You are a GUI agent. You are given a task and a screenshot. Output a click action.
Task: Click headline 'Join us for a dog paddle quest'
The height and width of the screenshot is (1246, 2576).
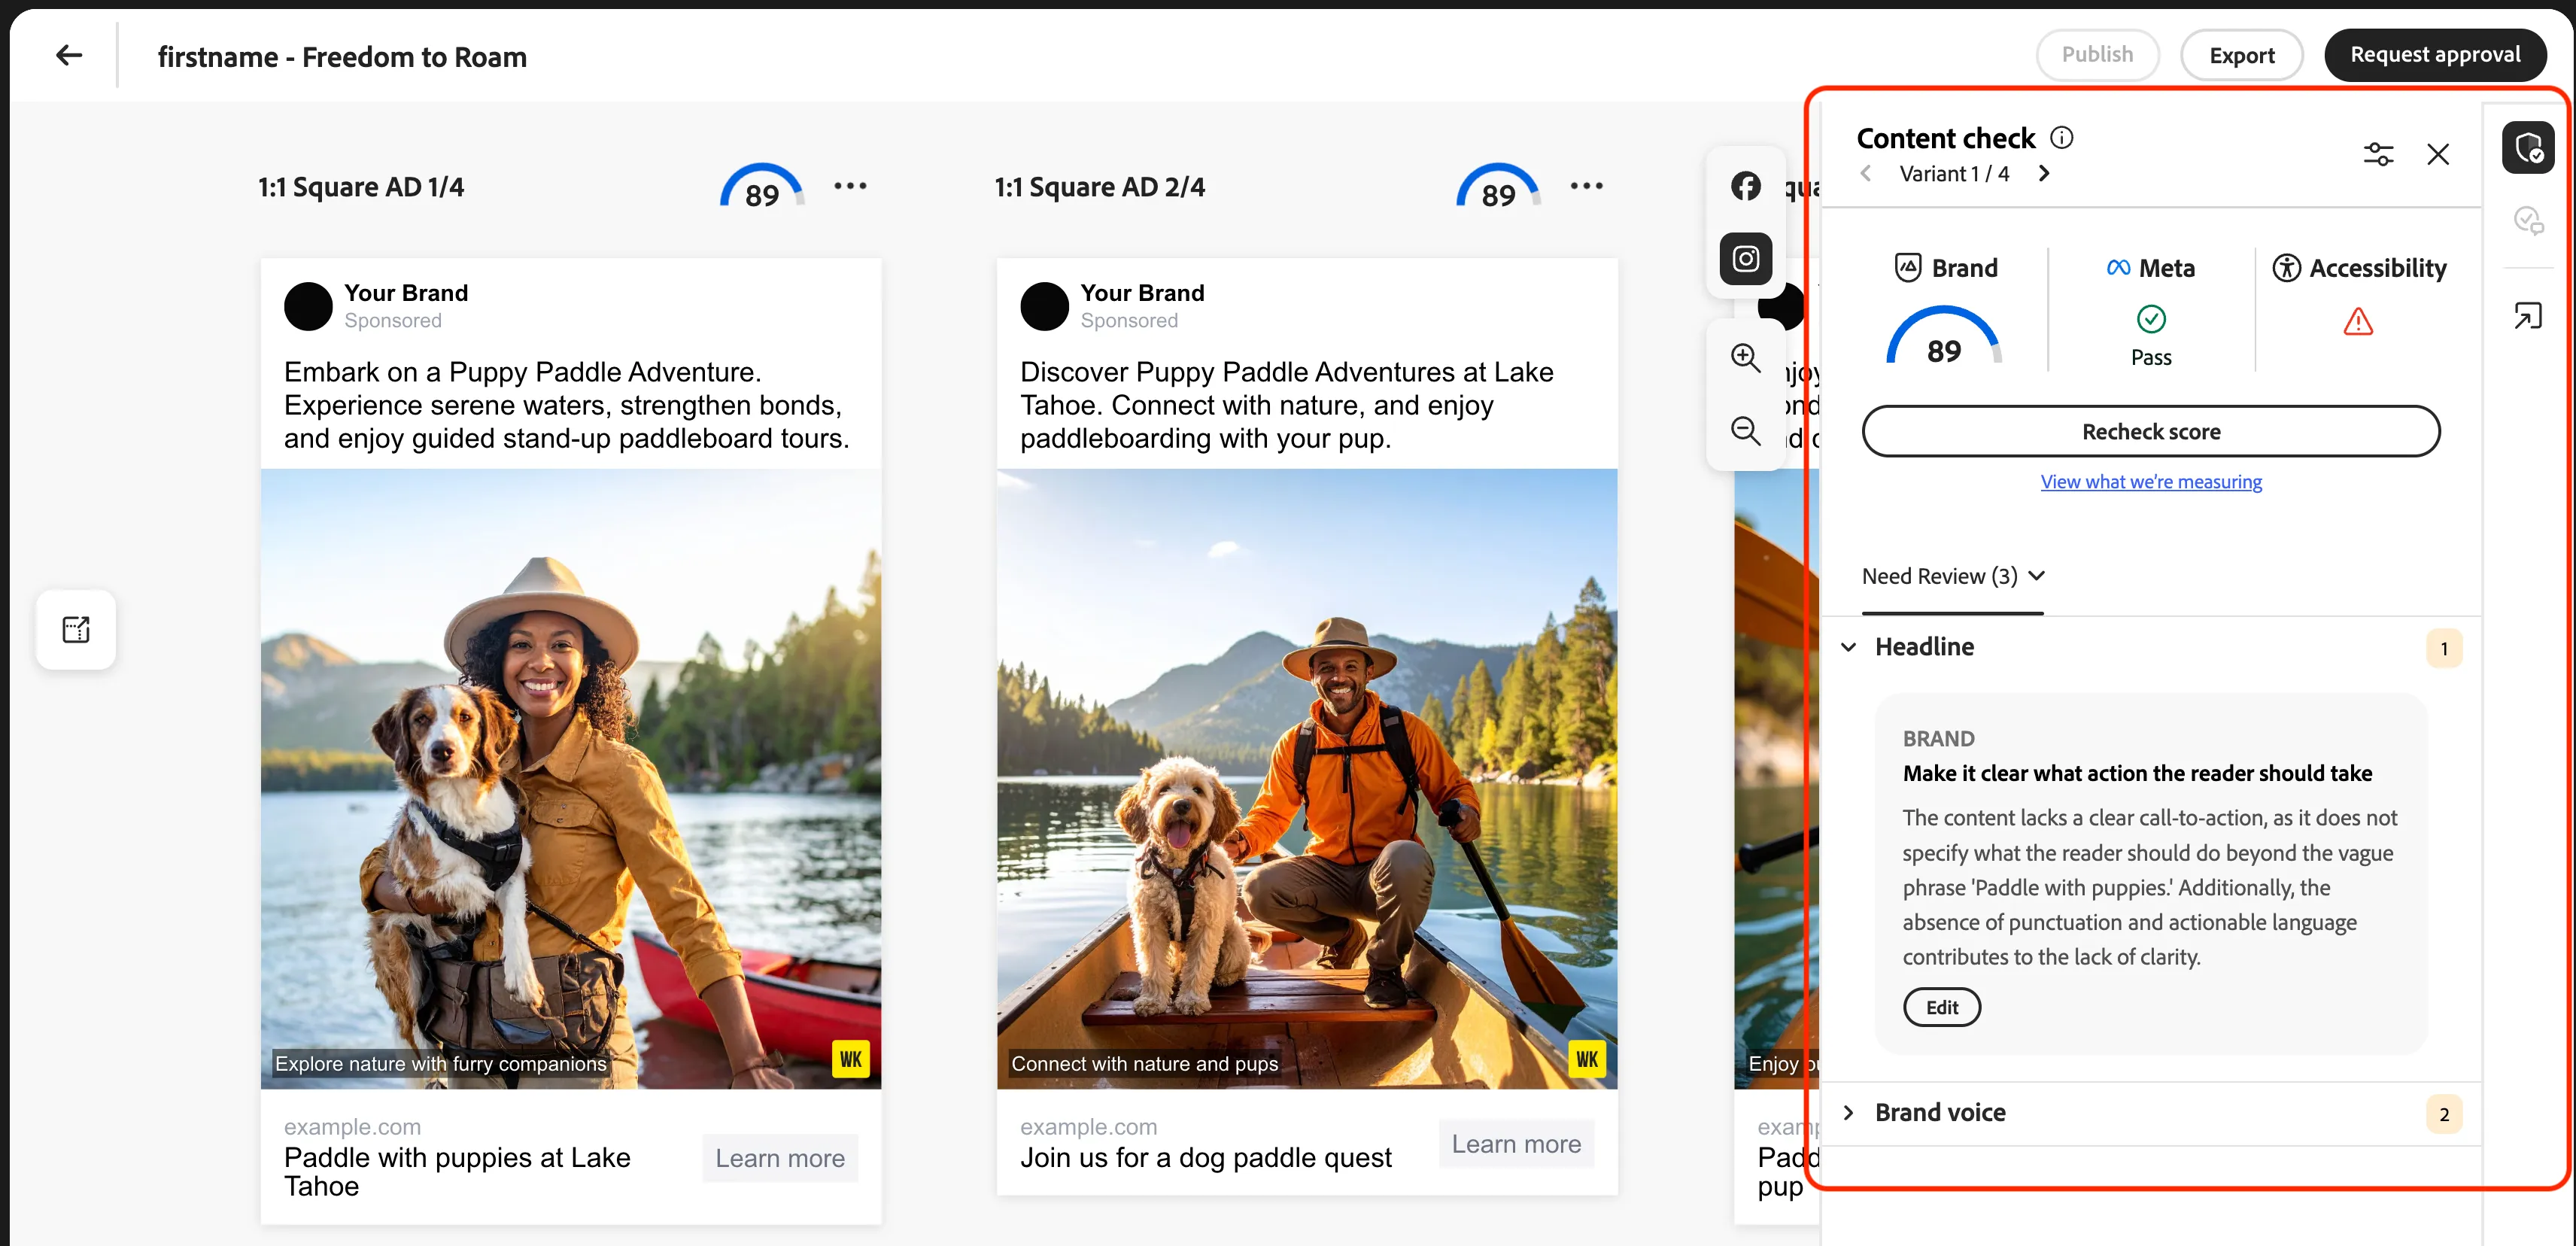click(1205, 1158)
